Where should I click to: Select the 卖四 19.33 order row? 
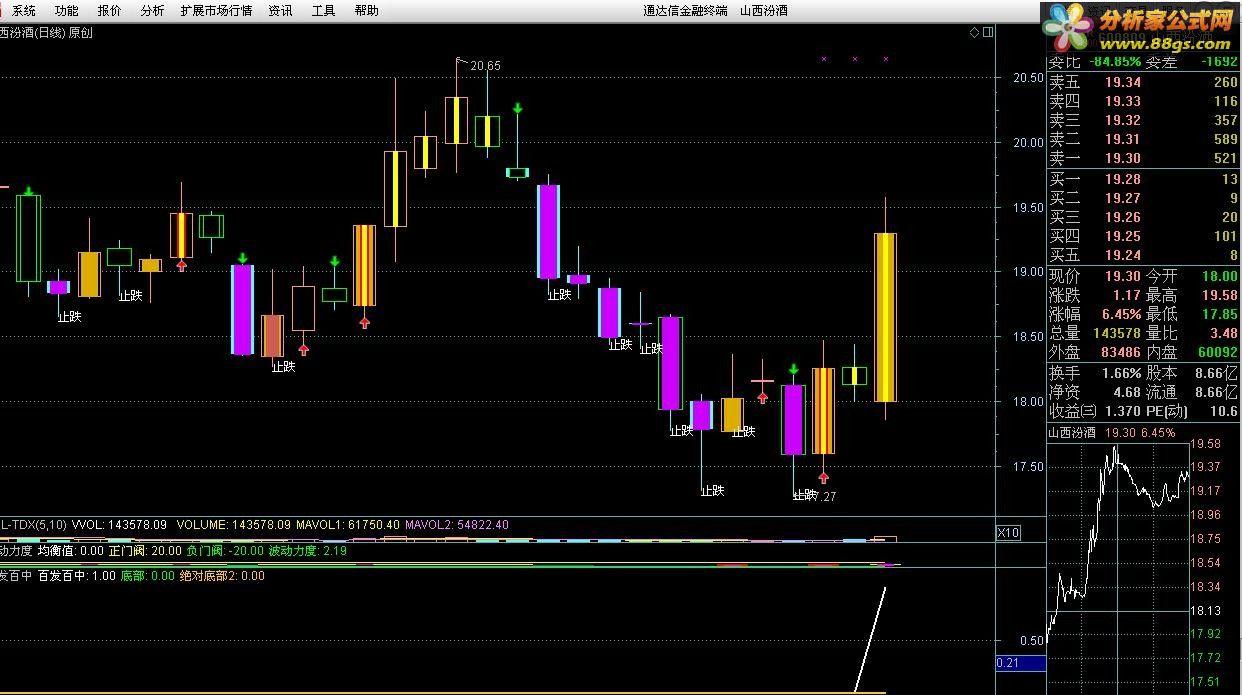pos(1144,102)
